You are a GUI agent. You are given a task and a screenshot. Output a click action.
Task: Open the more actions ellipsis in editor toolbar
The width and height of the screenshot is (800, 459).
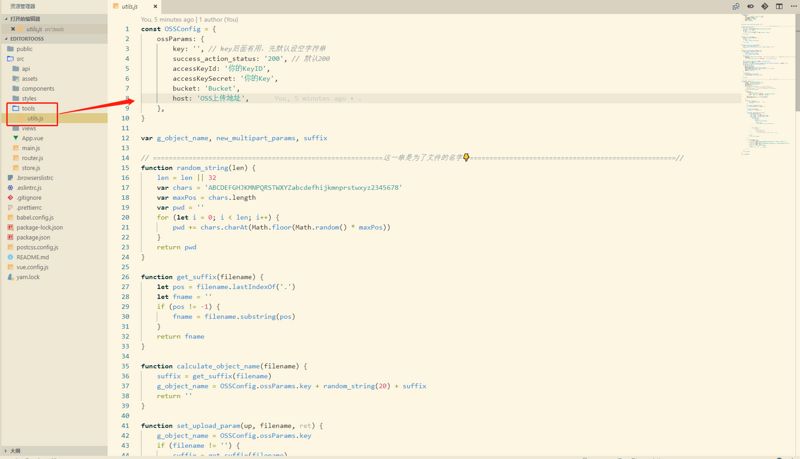793,6
